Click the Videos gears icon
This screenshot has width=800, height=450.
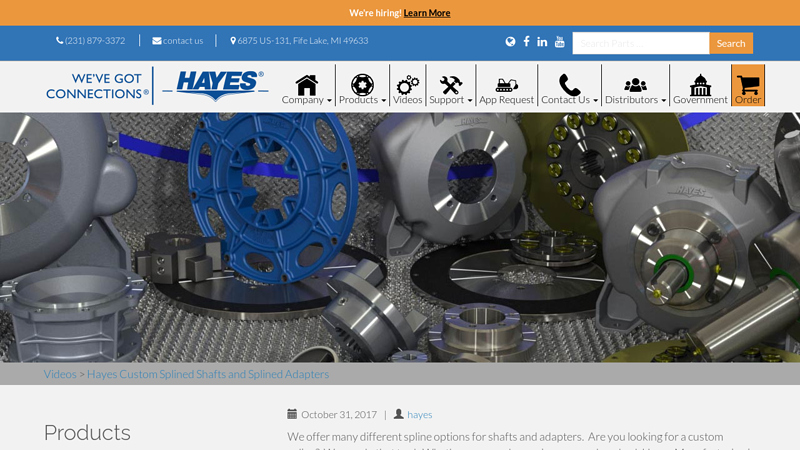[408, 85]
